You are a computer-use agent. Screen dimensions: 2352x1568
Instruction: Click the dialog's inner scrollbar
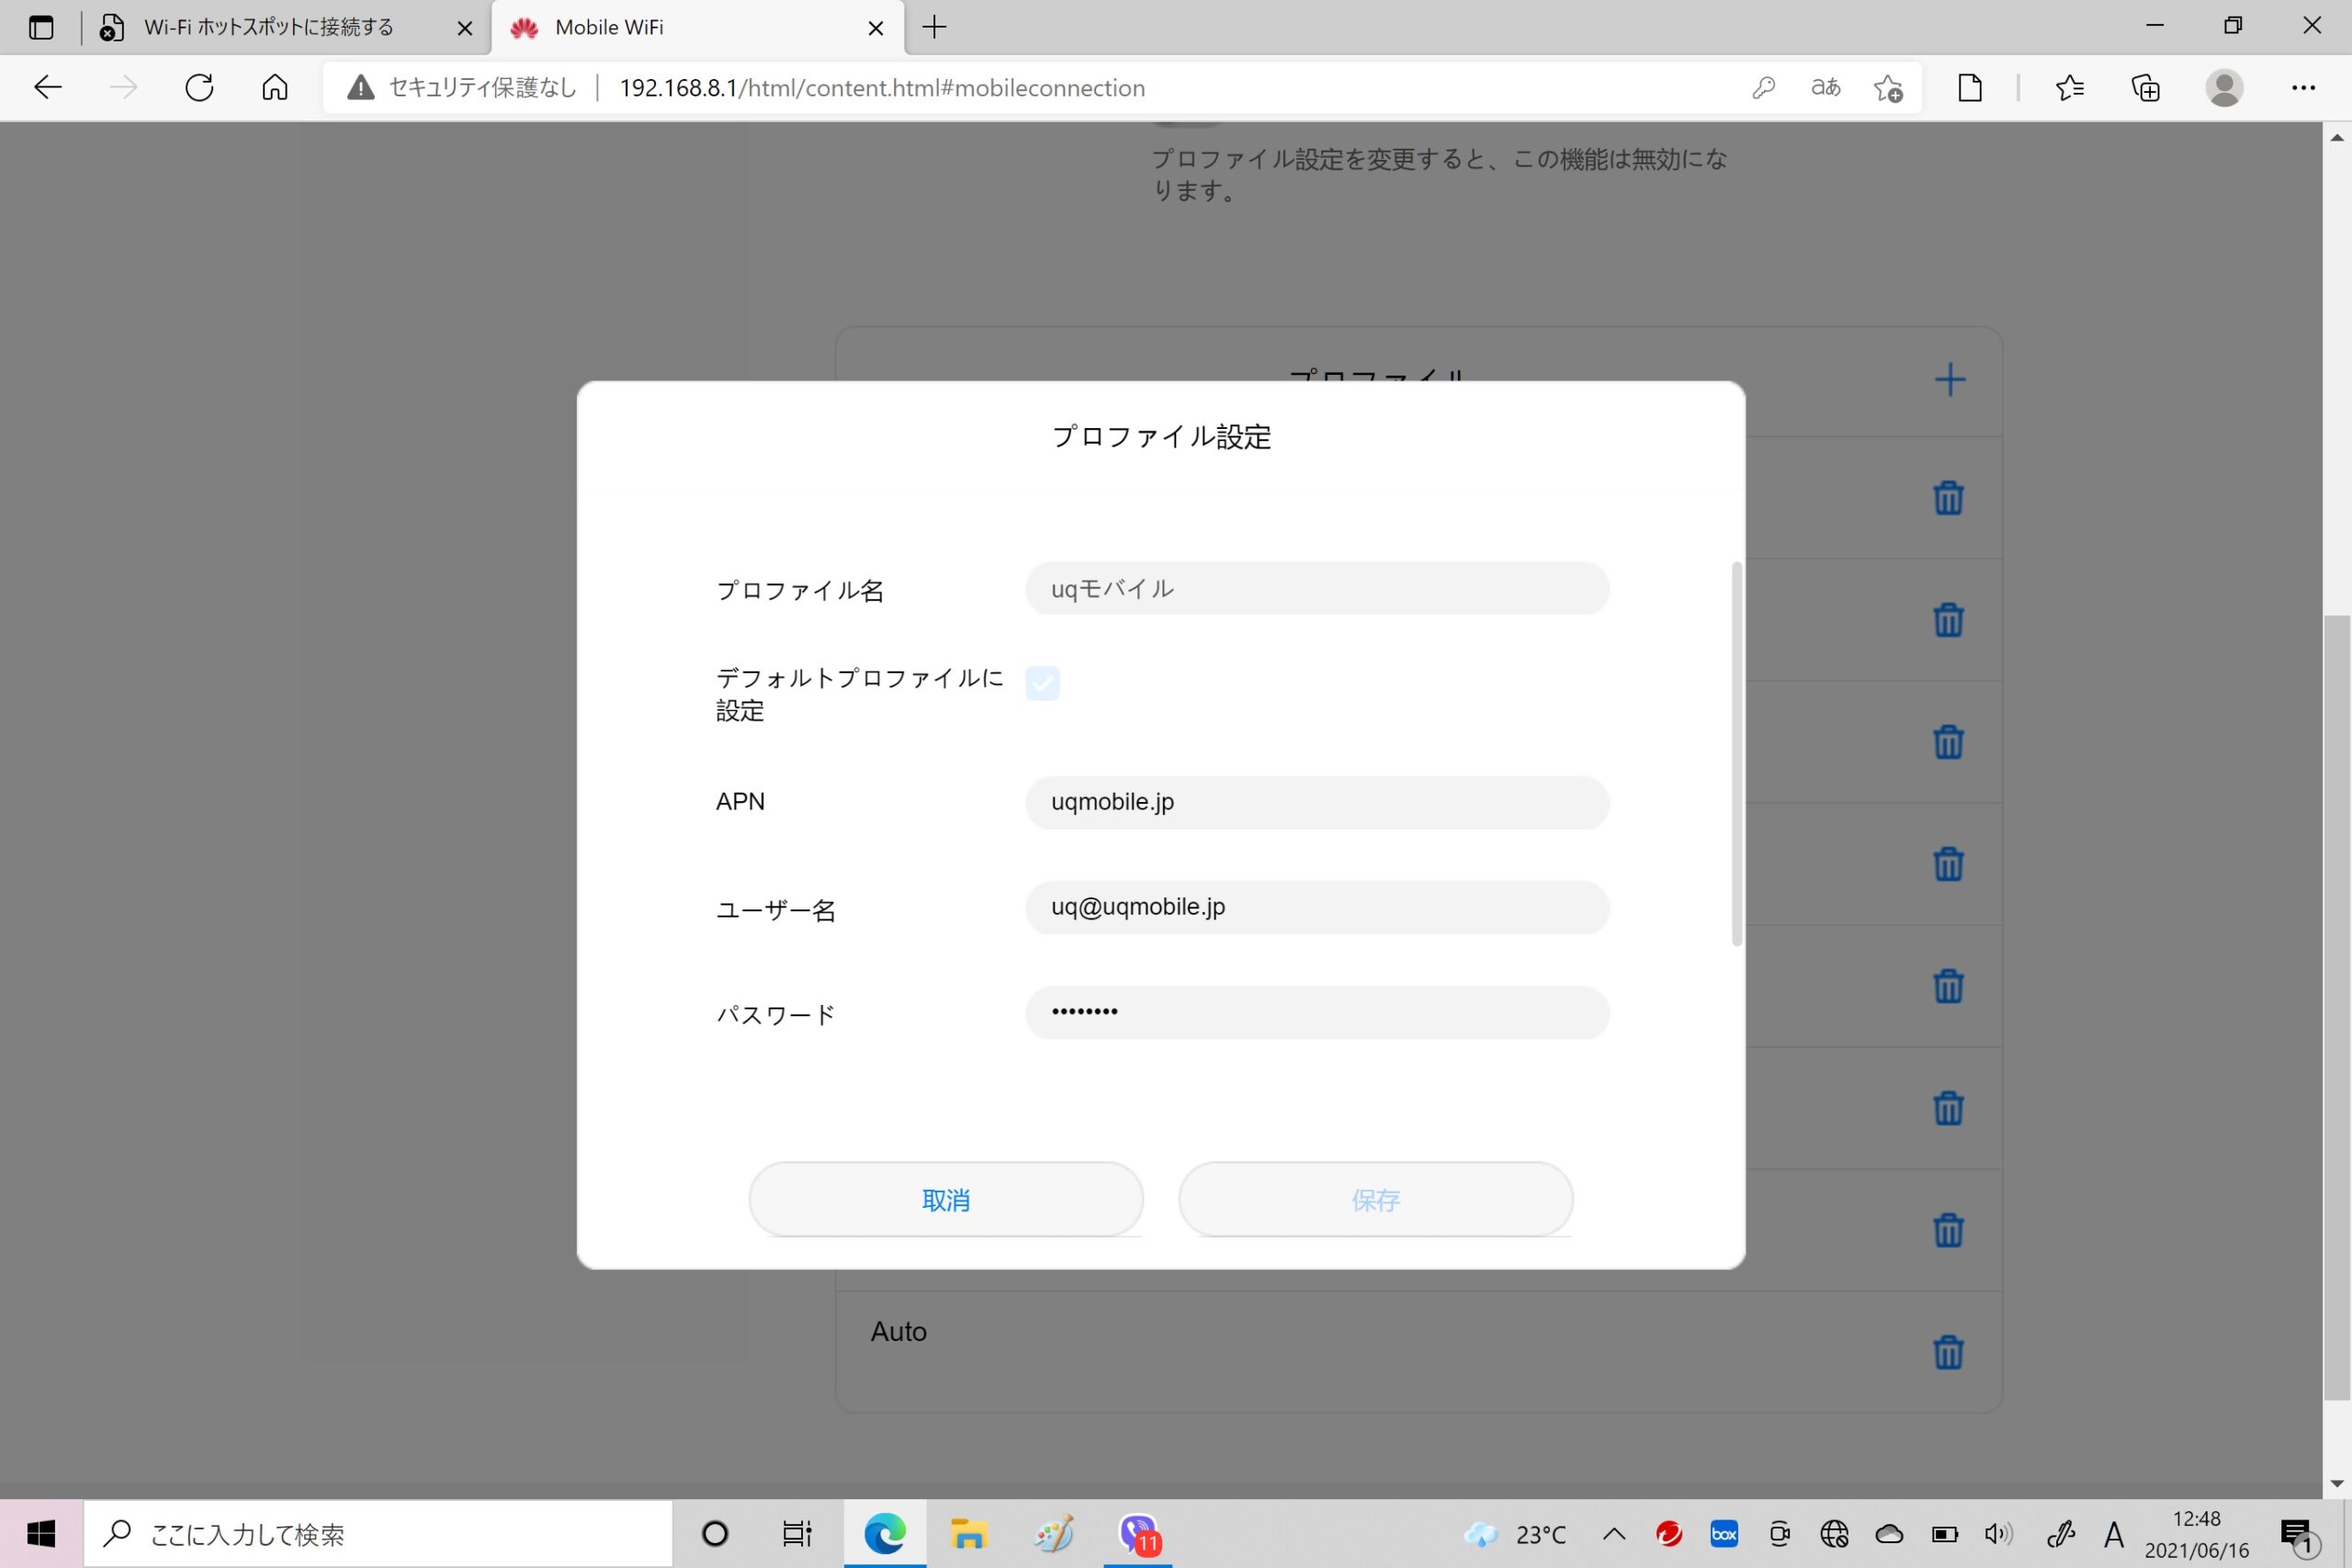(1737, 753)
